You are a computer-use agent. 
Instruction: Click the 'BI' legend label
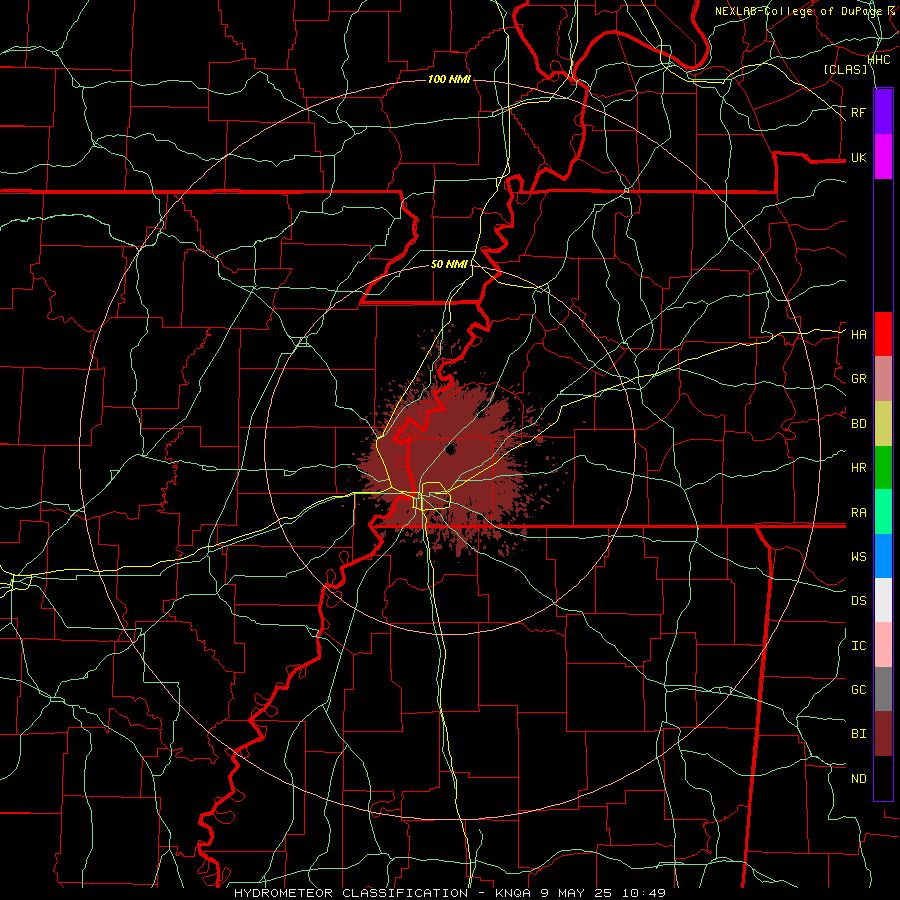tap(858, 734)
